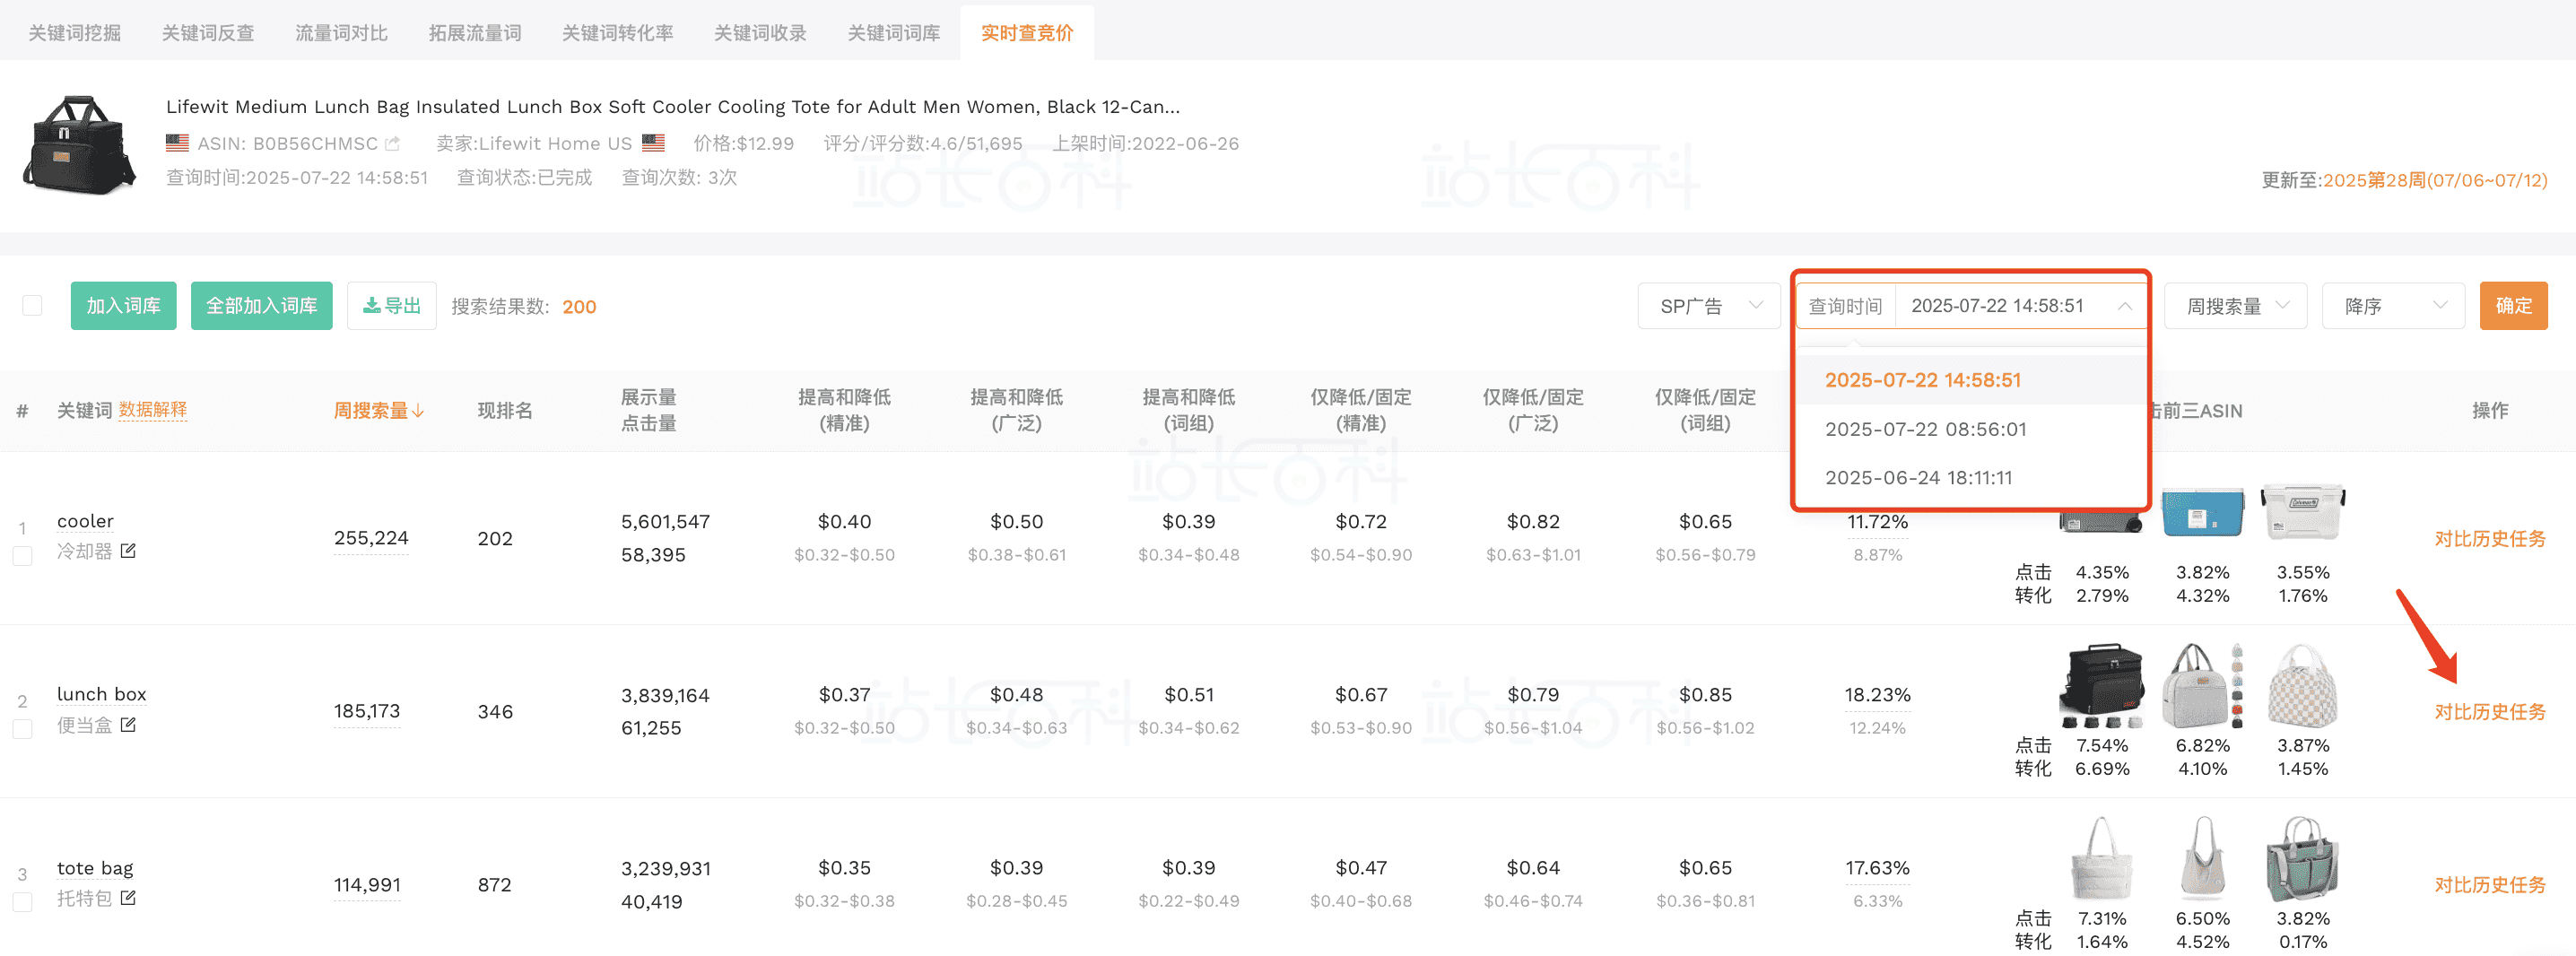Select query time 2025-07-22 14:58:51 option
Screen dimensions: 2576x956
(x=1971, y=380)
